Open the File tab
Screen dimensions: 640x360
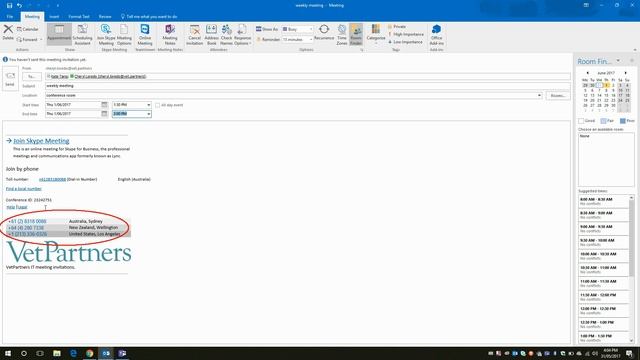click(10, 17)
